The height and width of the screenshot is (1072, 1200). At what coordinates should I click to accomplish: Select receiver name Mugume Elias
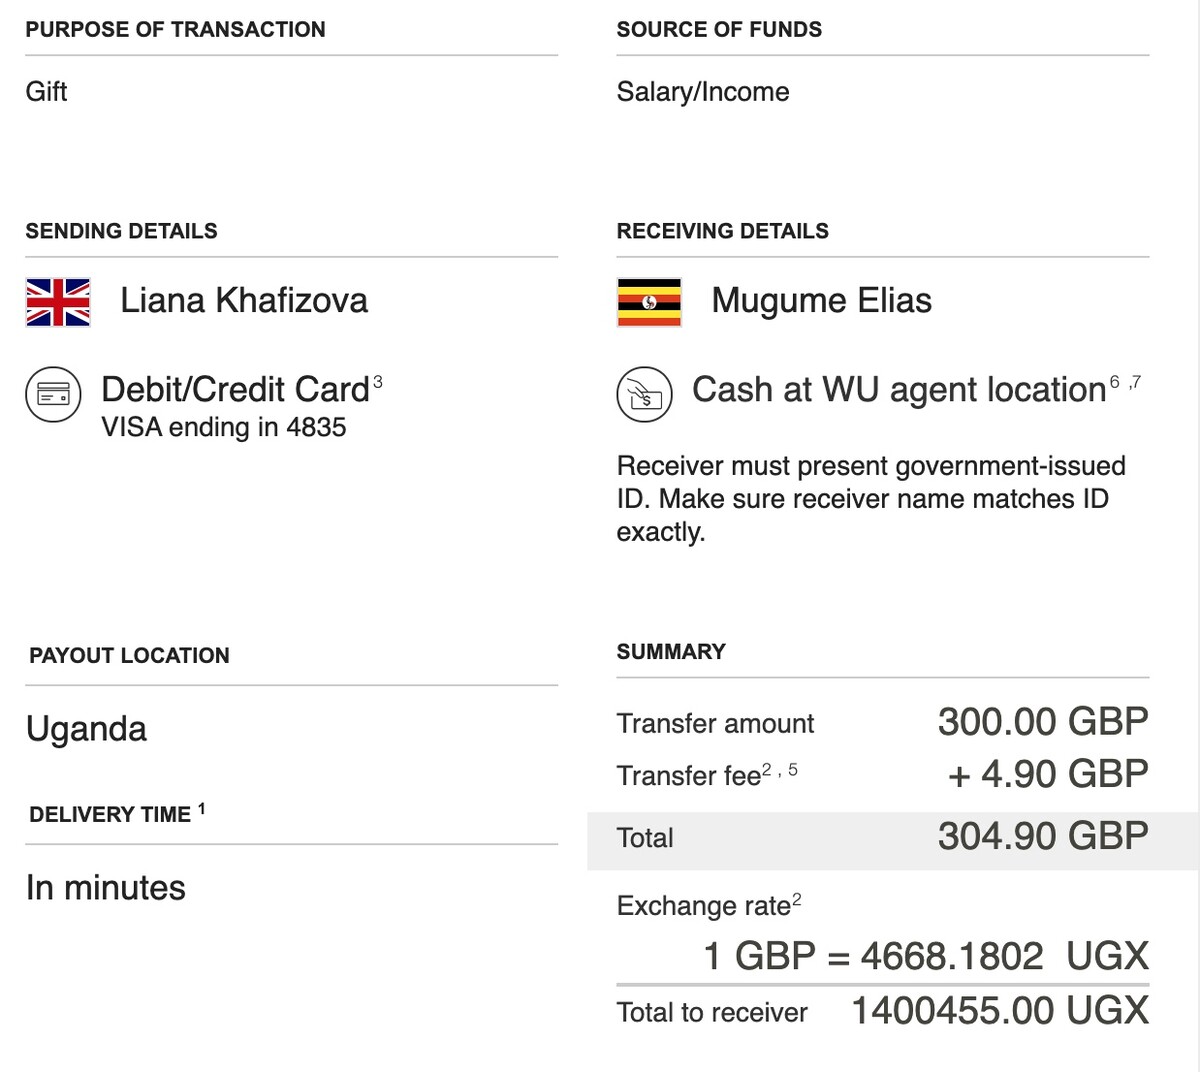click(821, 300)
